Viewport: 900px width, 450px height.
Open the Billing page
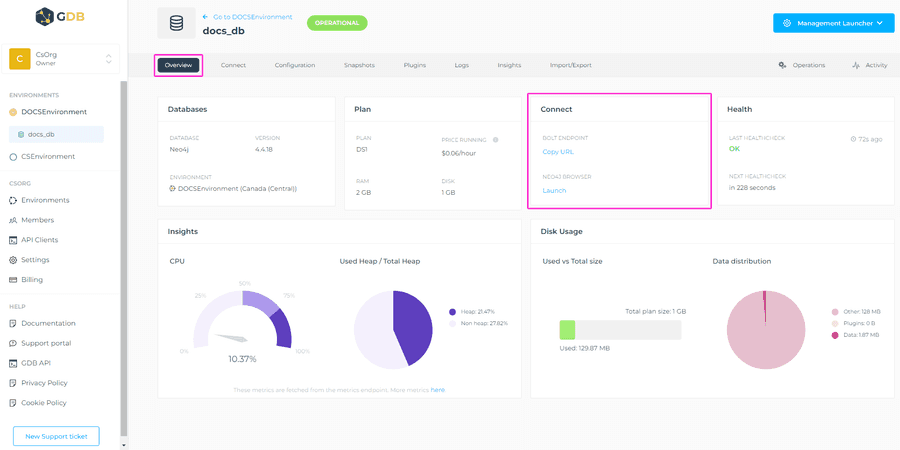click(x=32, y=280)
